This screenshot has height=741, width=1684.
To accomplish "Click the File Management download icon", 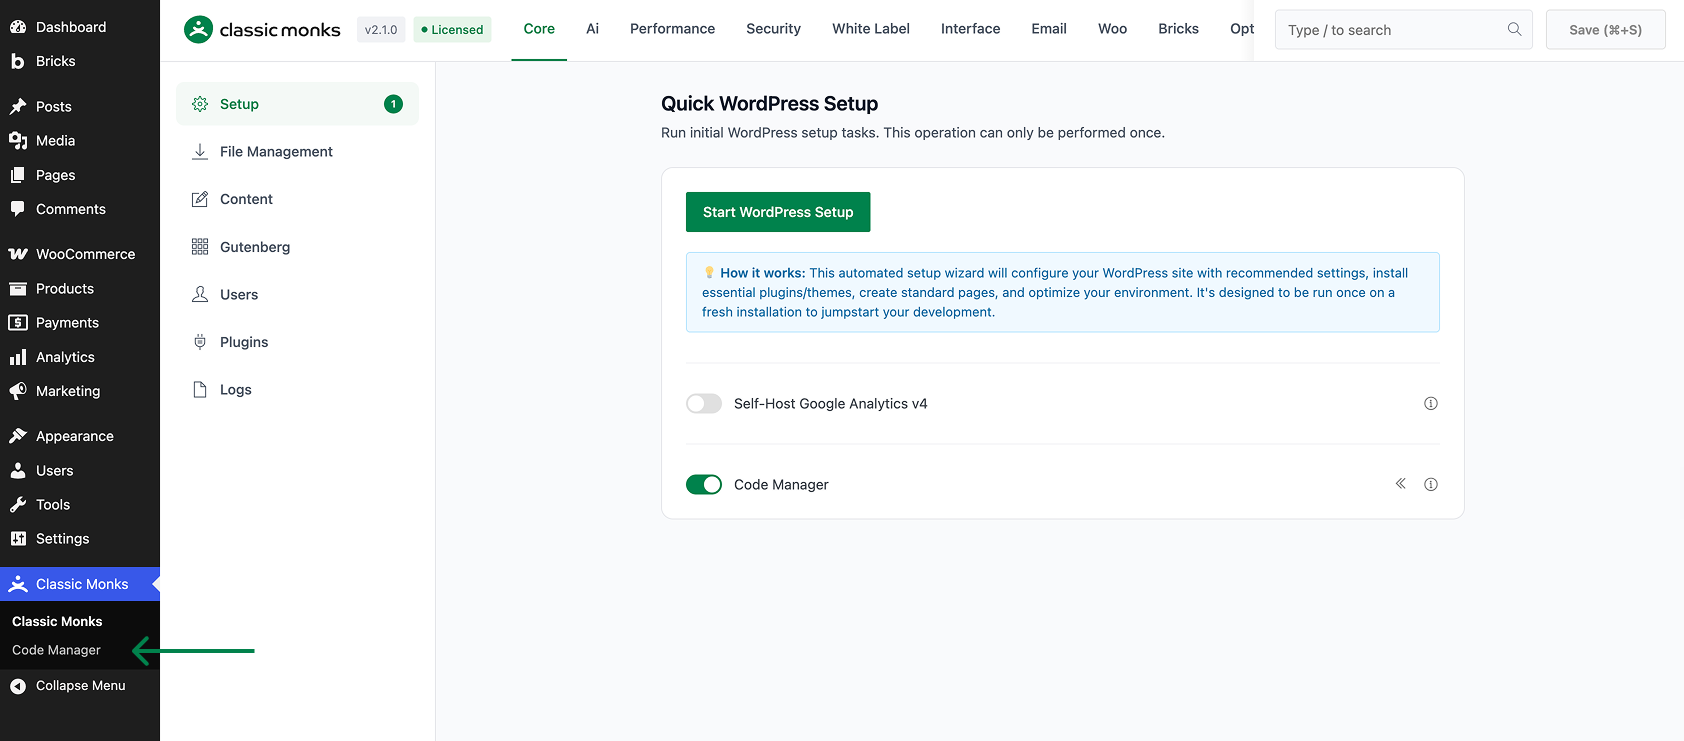I will point(200,151).
